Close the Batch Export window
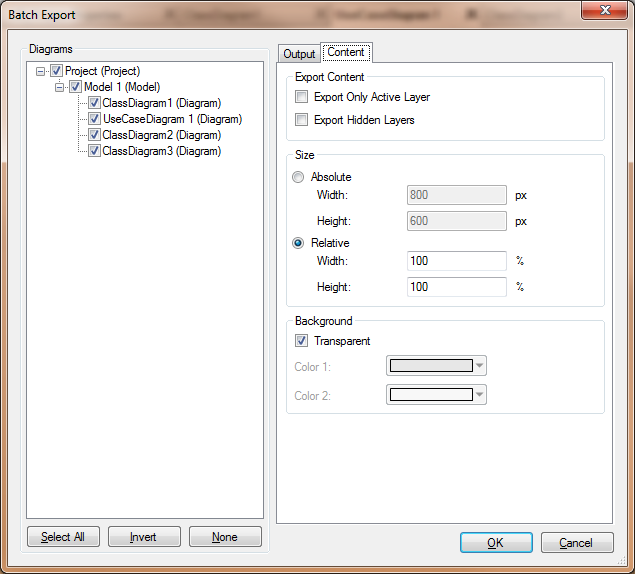This screenshot has width=635, height=574. pyautogui.click(x=605, y=10)
